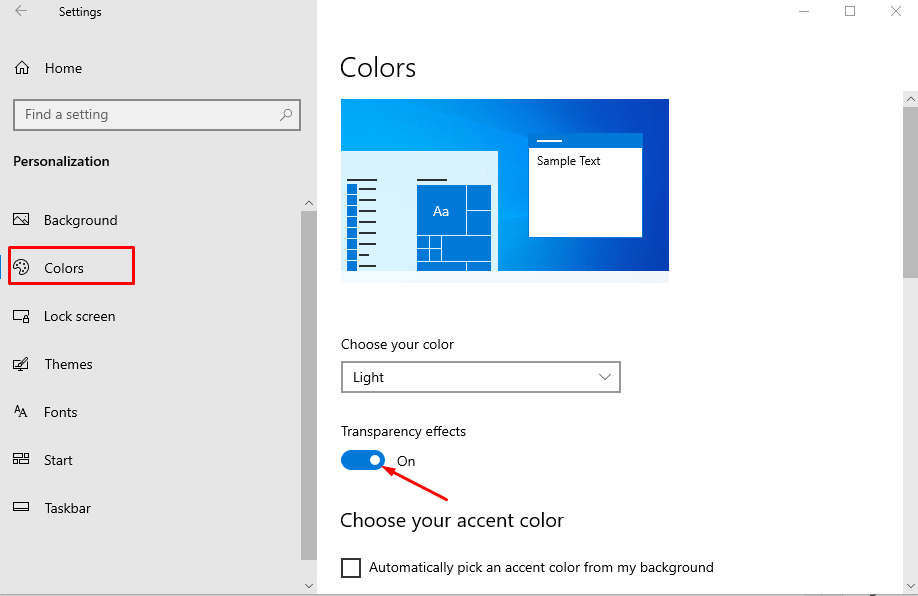Turn off Transparency effects toggle
This screenshot has height=596, width=918.
pos(363,460)
